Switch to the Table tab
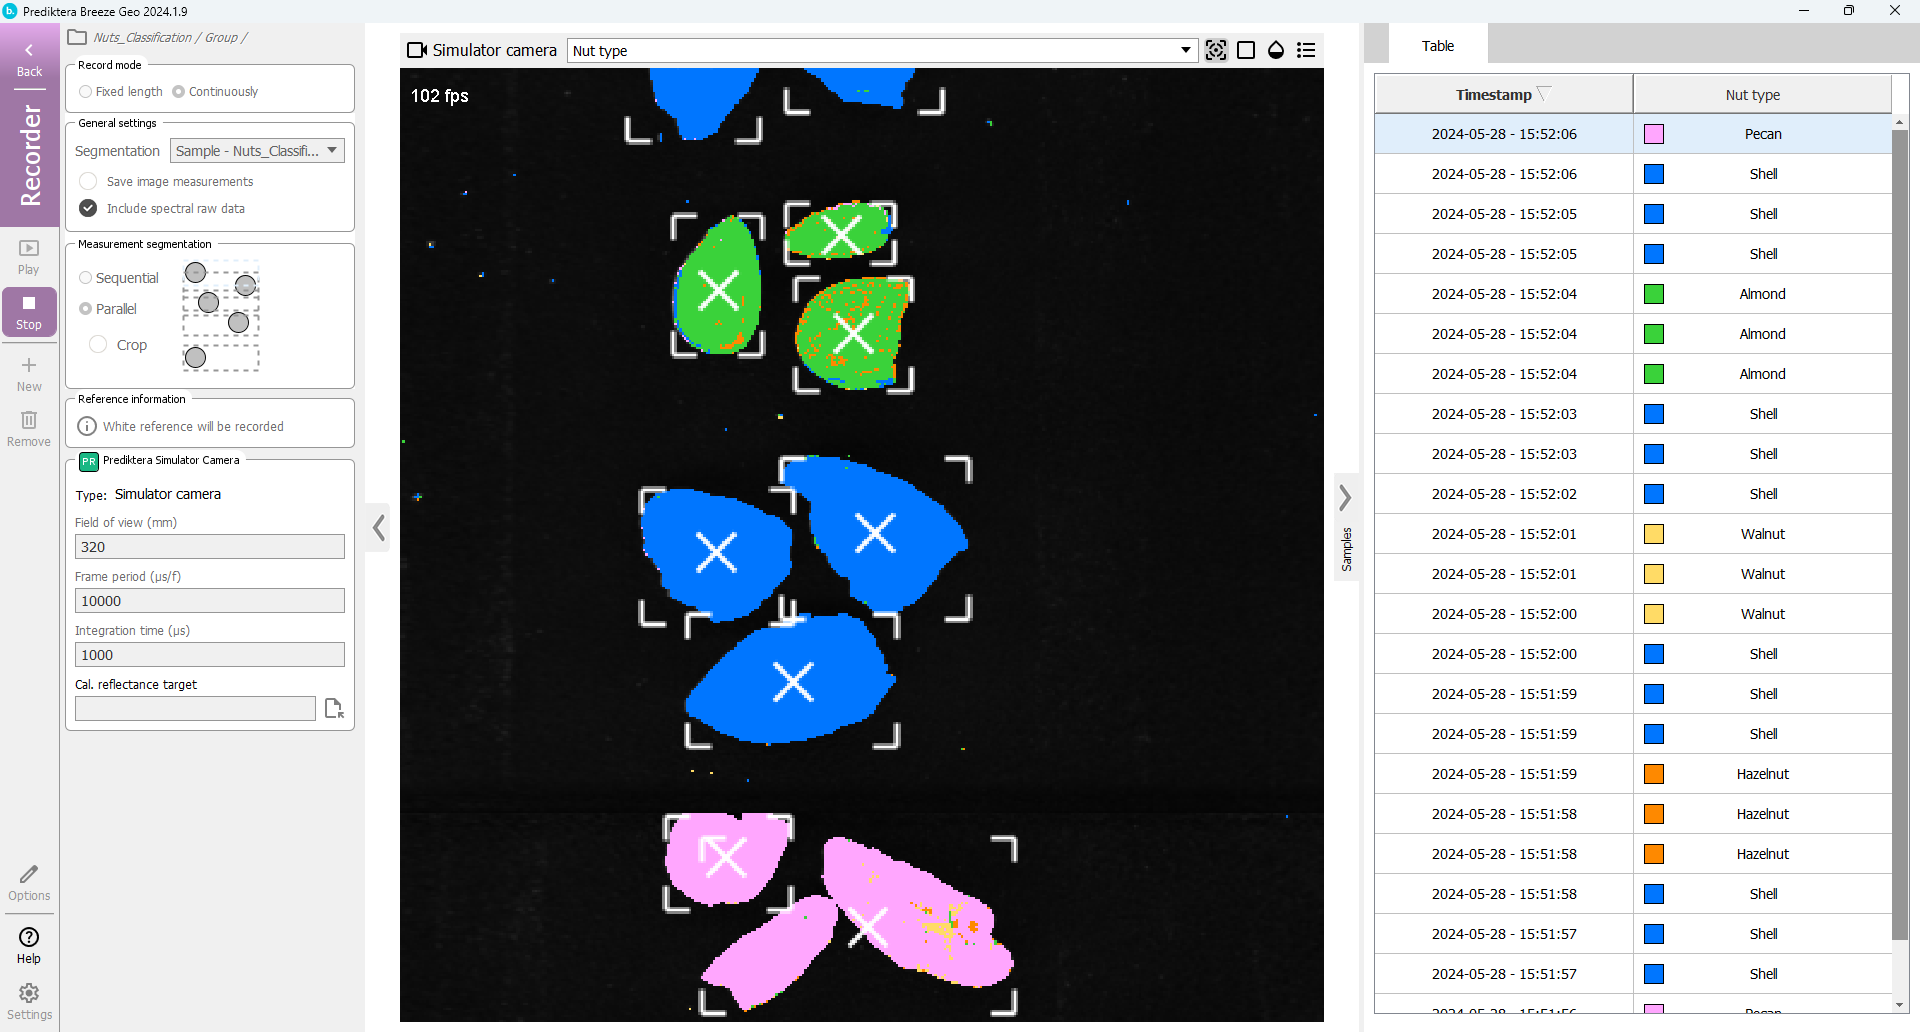 click(x=1437, y=46)
